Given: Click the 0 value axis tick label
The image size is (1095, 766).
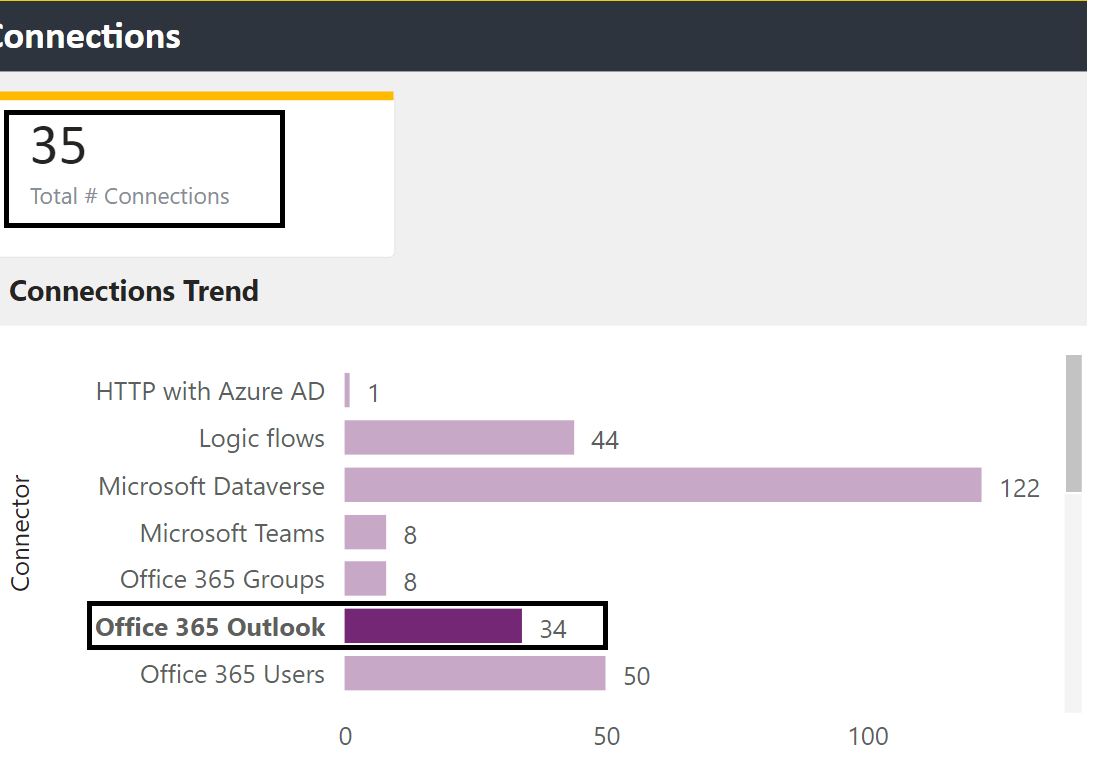Looking at the screenshot, I should click(345, 736).
